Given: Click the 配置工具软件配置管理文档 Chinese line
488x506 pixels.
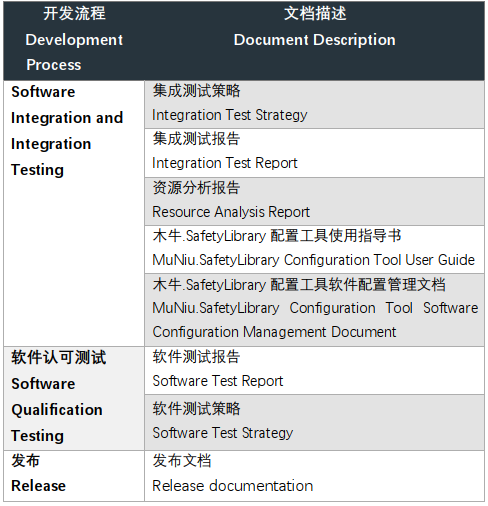Looking at the screenshot, I should pos(299,285).
